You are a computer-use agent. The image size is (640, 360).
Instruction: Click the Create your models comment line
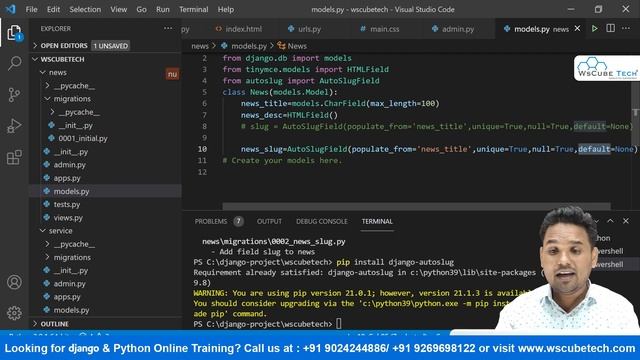coord(282,160)
